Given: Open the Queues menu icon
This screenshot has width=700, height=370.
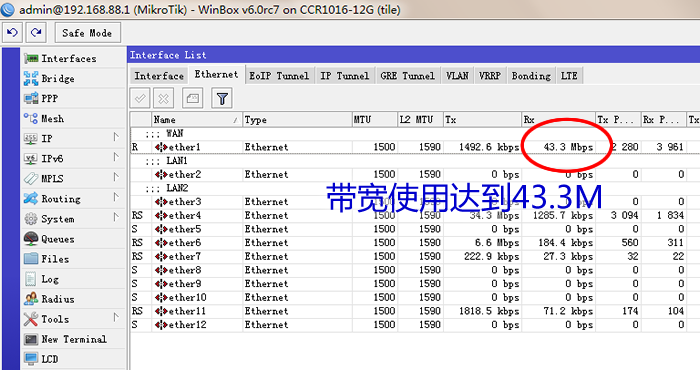Looking at the screenshot, I should pyautogui.click(x=31, y=239).
